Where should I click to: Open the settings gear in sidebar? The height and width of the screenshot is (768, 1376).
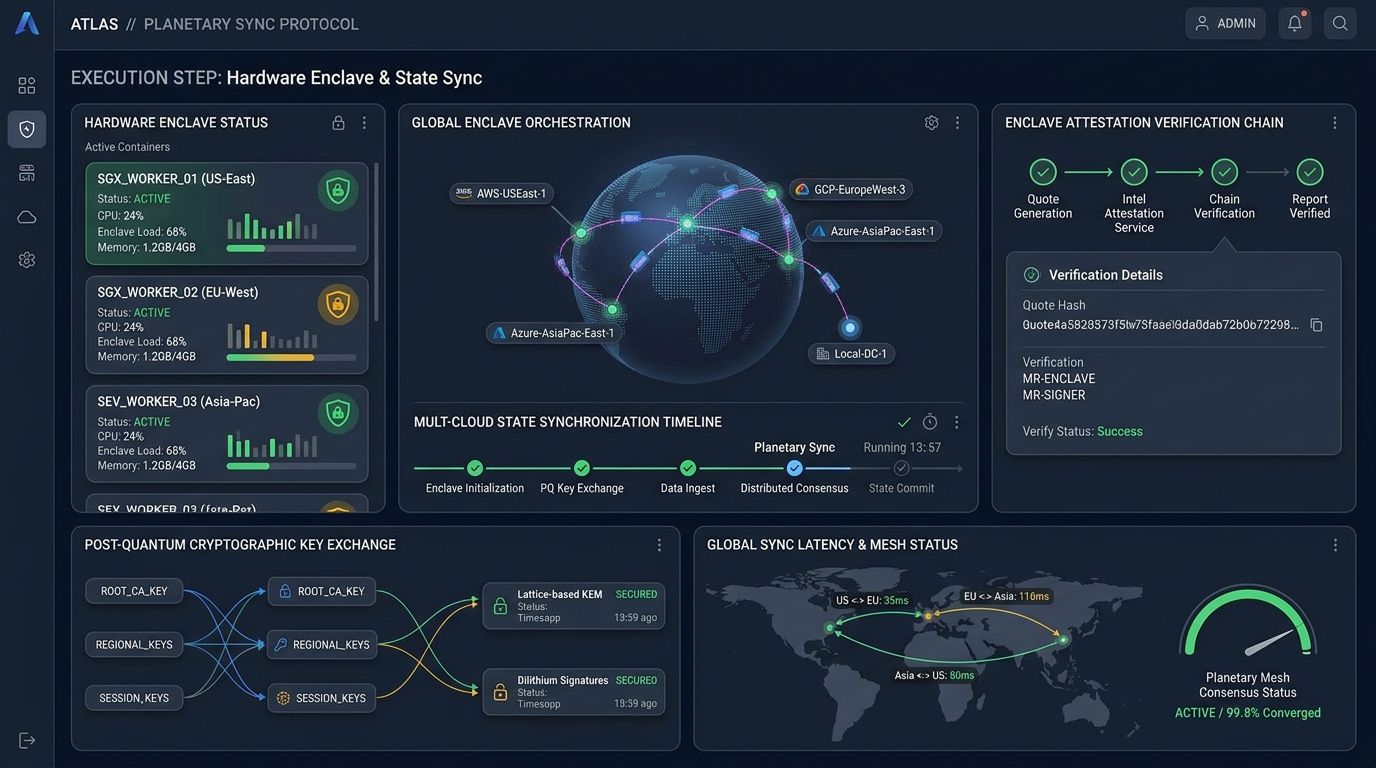pyautogui.click(x=27, y=260)
